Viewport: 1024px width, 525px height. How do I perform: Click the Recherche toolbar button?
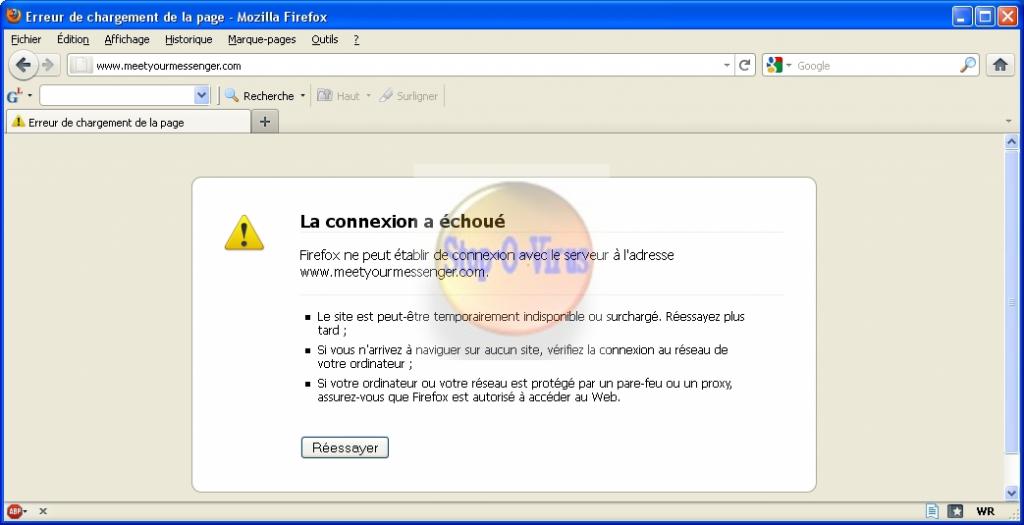coord(260,96)
